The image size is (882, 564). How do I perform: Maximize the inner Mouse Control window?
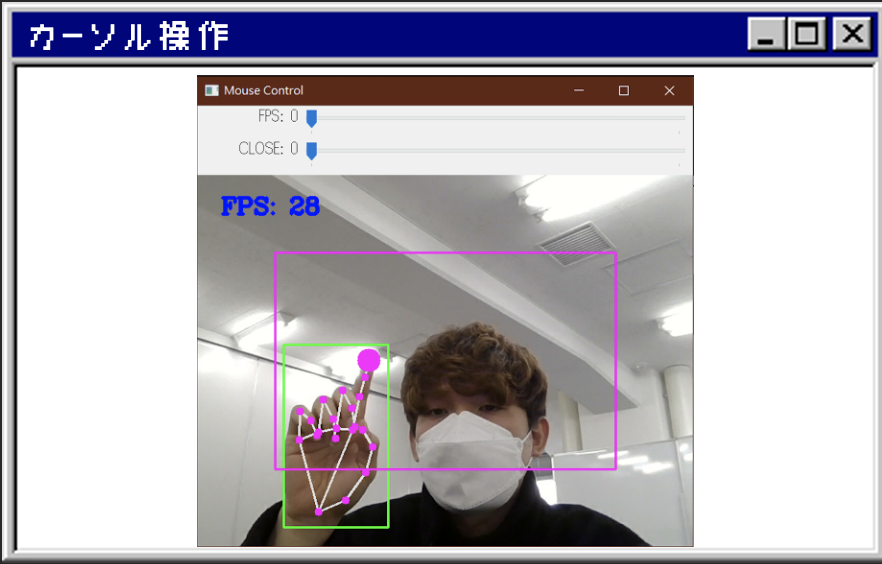624,91
